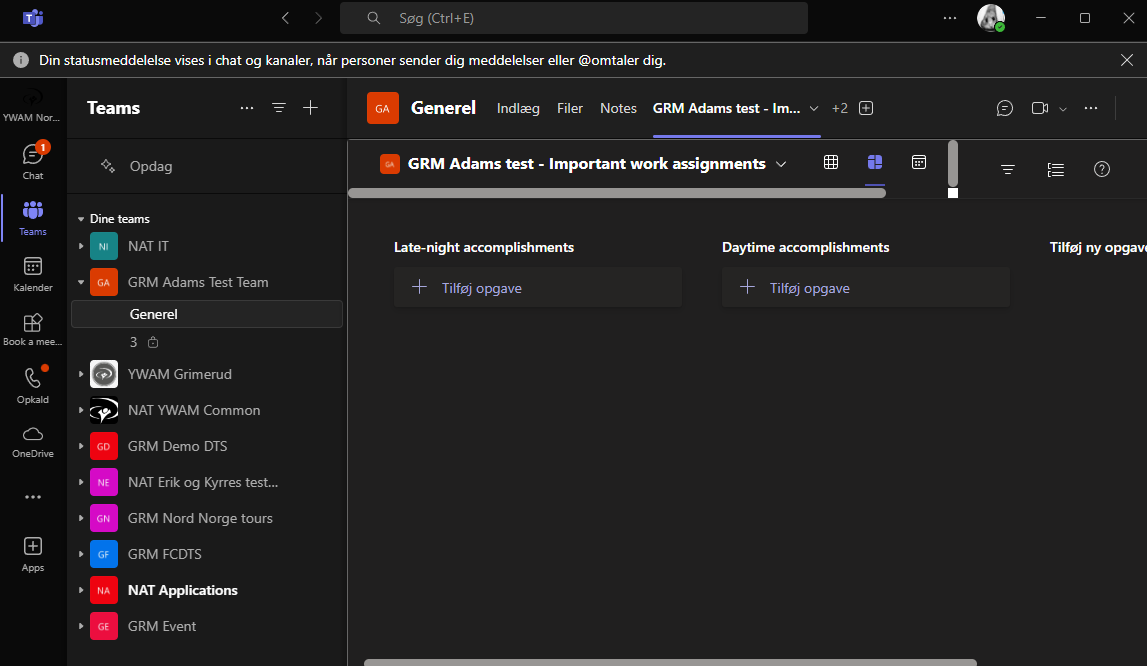Expand the YWAM Grimerud team
The height and width of the screenshot is (666, 1147).
click(81, 374)
